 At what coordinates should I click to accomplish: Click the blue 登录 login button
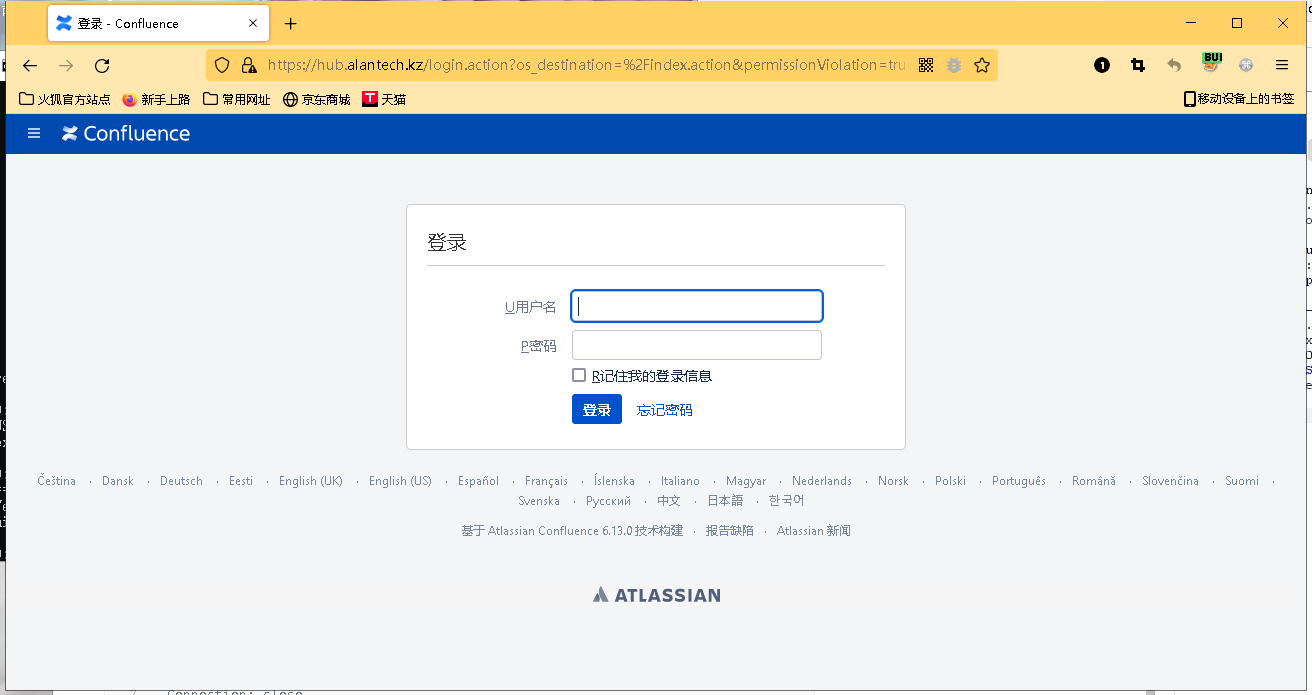click(x=597, y=409)
